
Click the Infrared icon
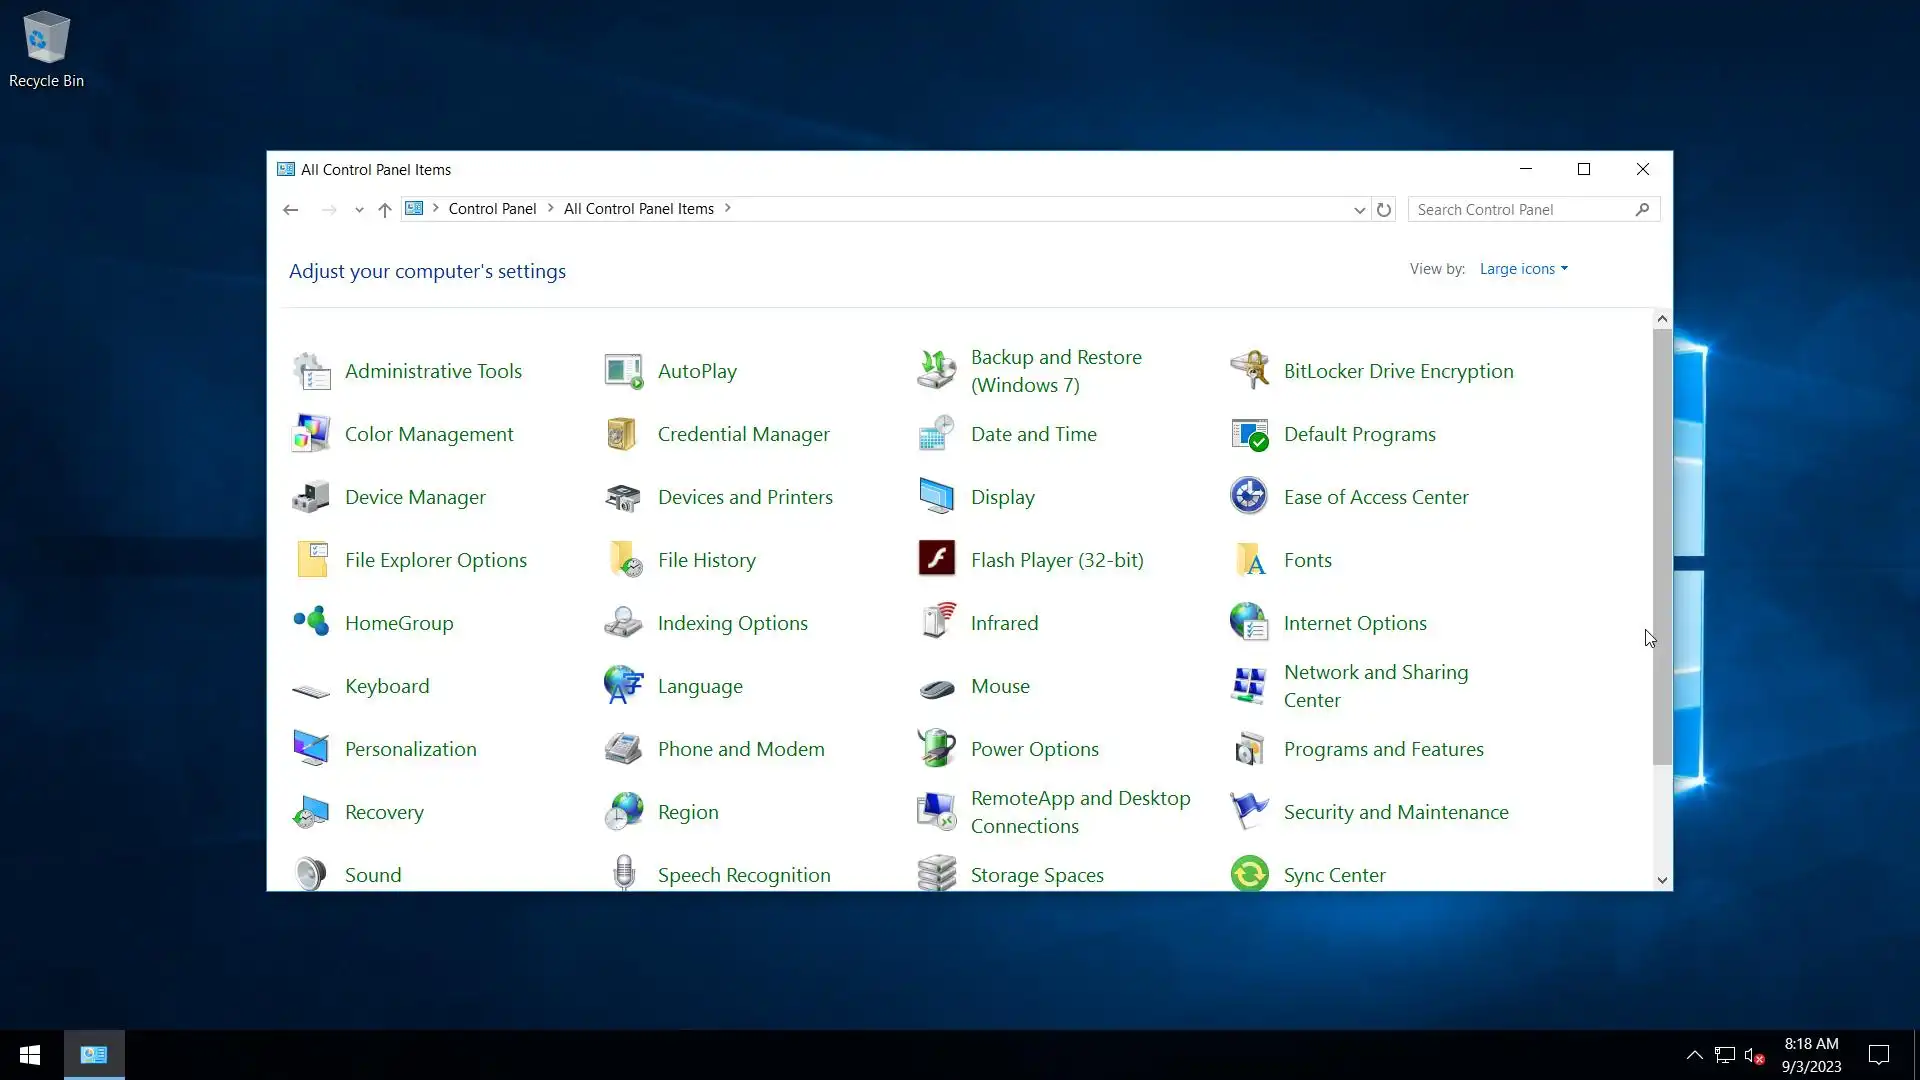click(937, 623)
